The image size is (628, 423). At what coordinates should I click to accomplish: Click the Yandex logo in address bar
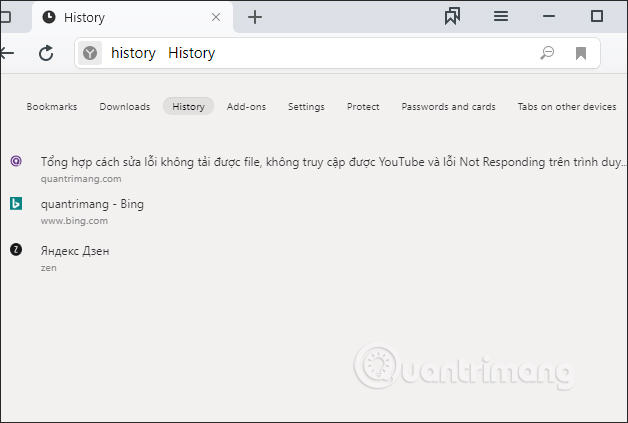[90, 53]
